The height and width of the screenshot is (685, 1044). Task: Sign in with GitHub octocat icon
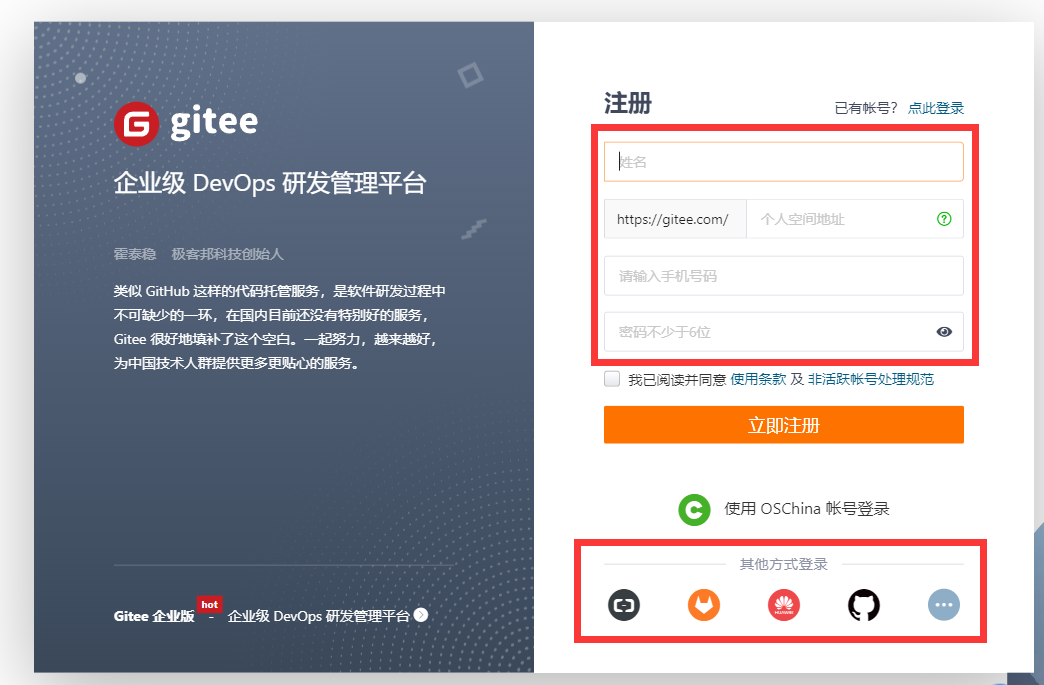coord(864,605)
